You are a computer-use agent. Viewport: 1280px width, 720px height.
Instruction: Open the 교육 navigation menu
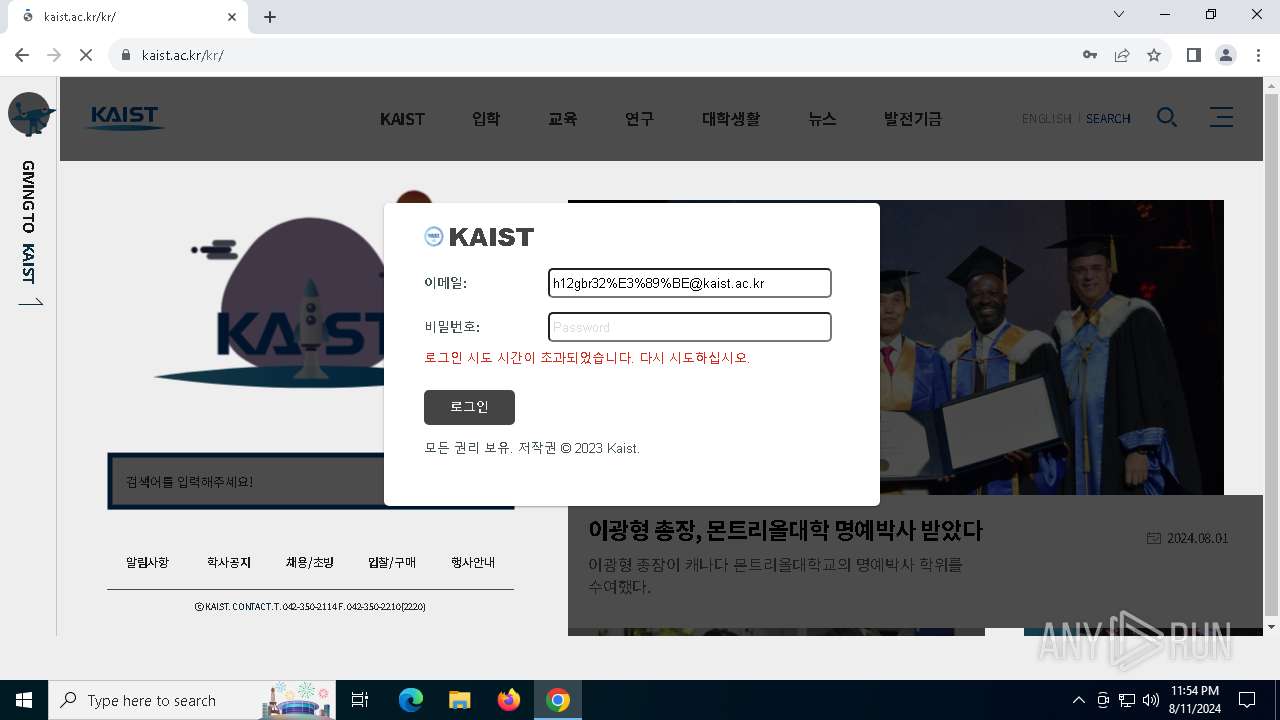click(563, 119)
